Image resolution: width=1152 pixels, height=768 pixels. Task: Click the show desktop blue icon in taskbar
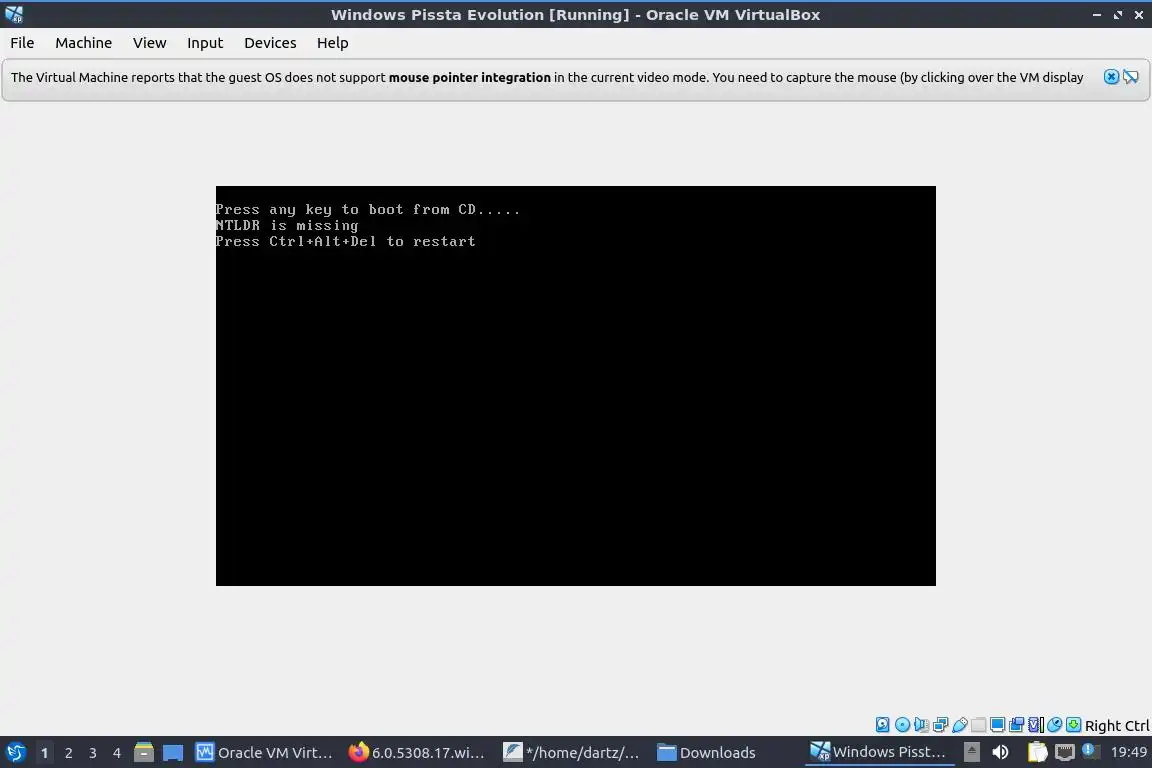173,753
